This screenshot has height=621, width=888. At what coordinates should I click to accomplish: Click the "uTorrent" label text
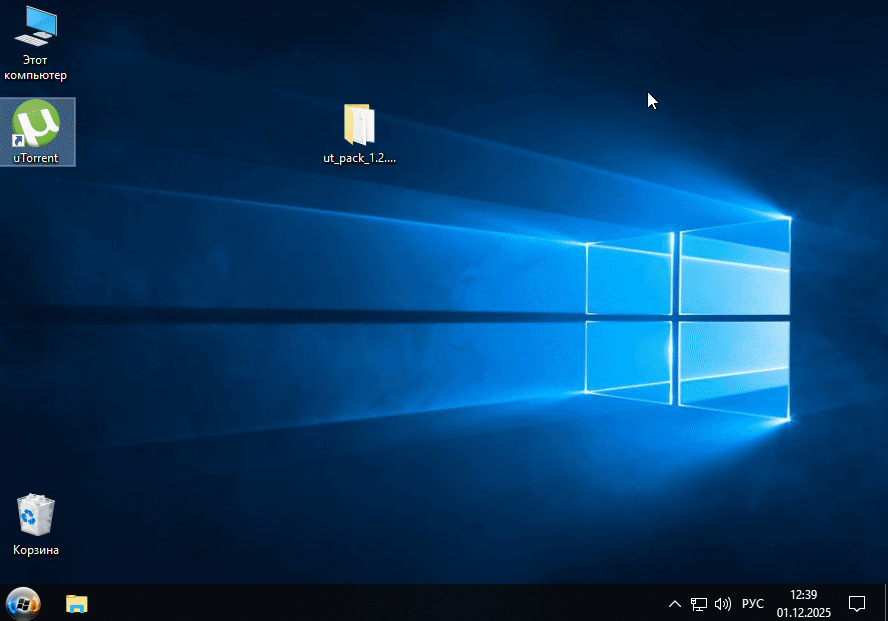(36, 158)
